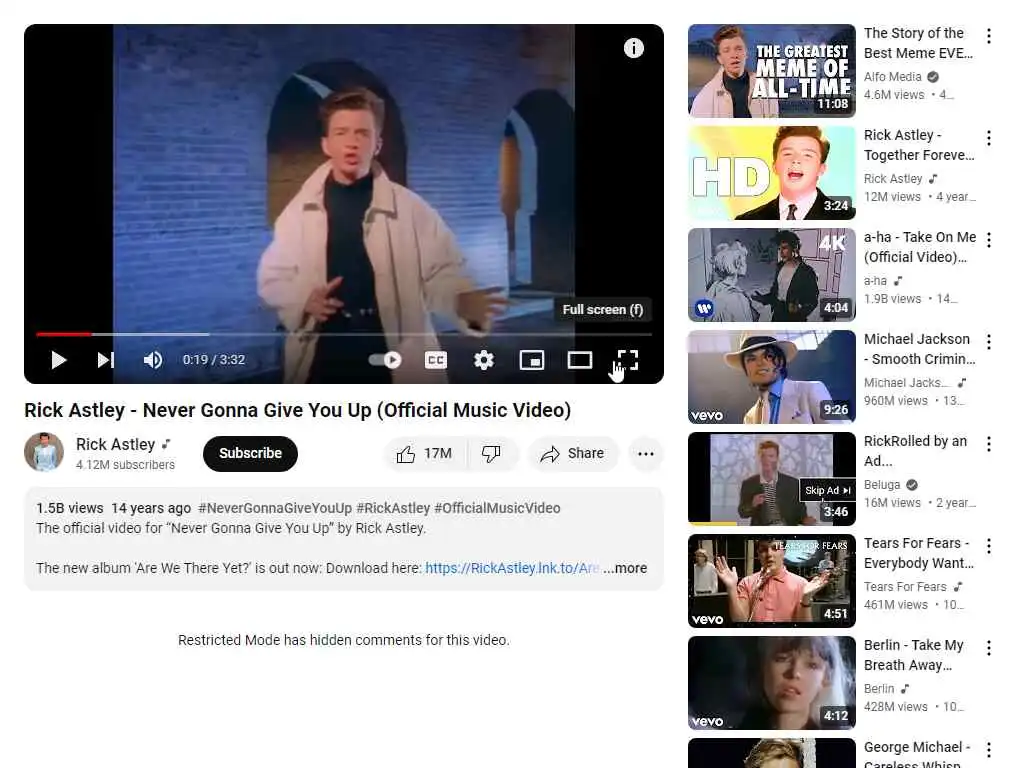Open title 'Michael Jackson - Smooth Criminal'
The width and height of the screenshot is (1024, 768).
[x=920, y=349]
